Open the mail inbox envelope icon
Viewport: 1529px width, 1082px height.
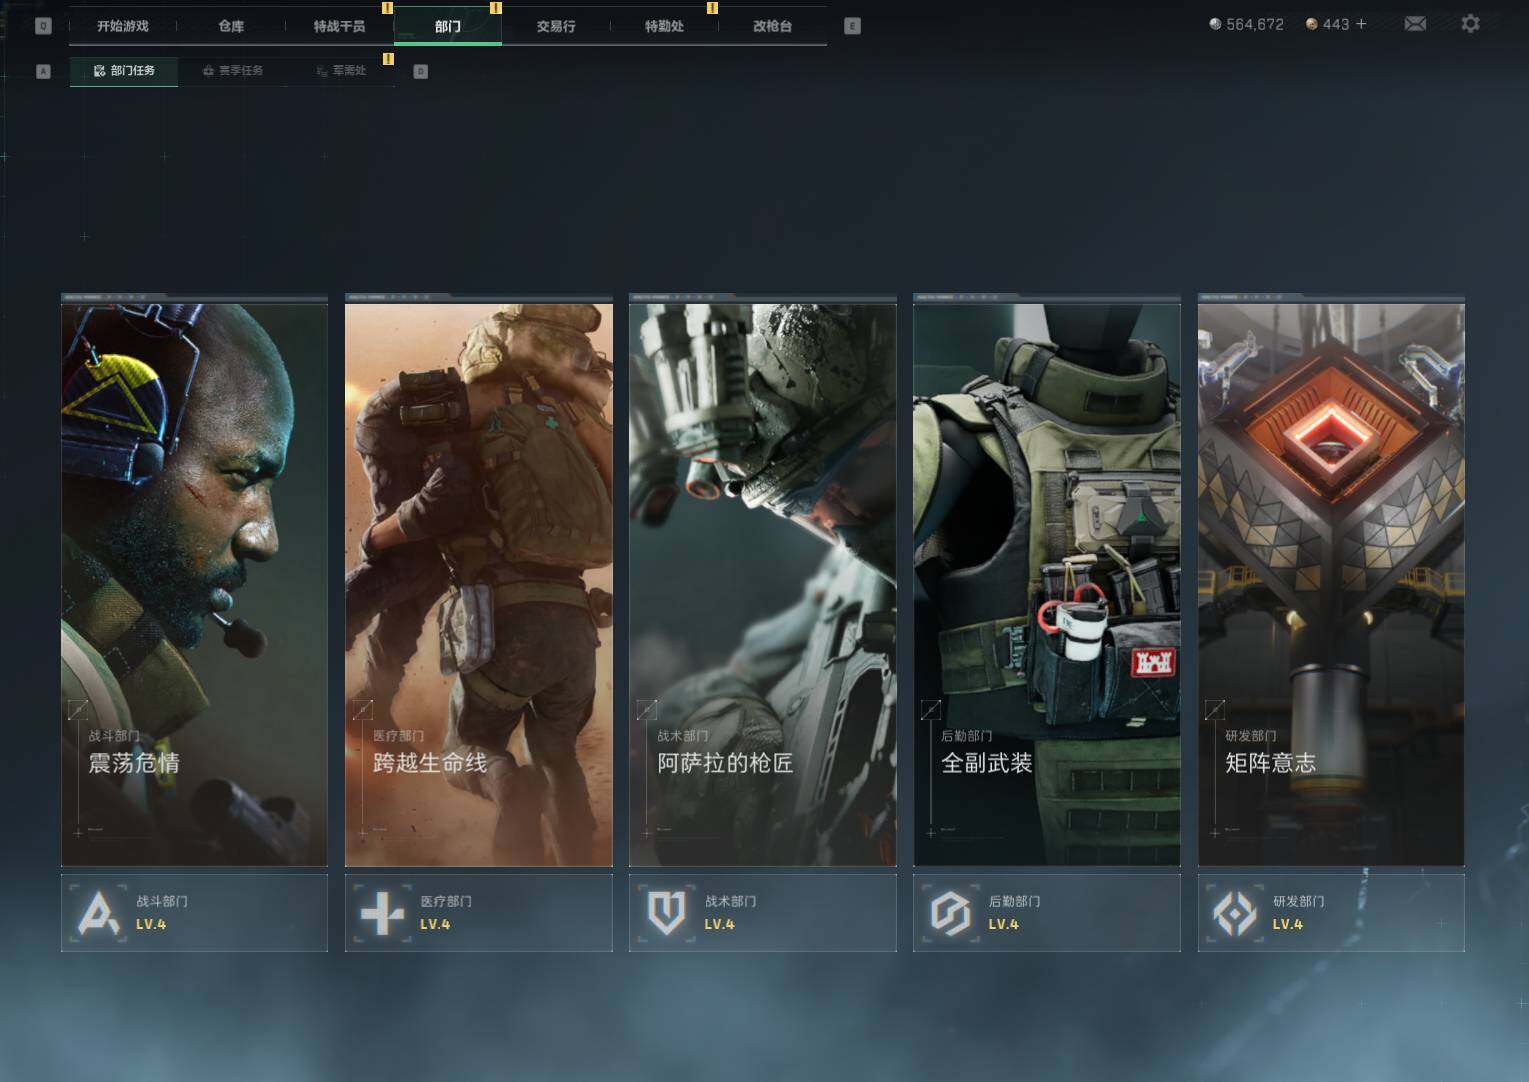pyautogui.click(x=1415, y=24)
